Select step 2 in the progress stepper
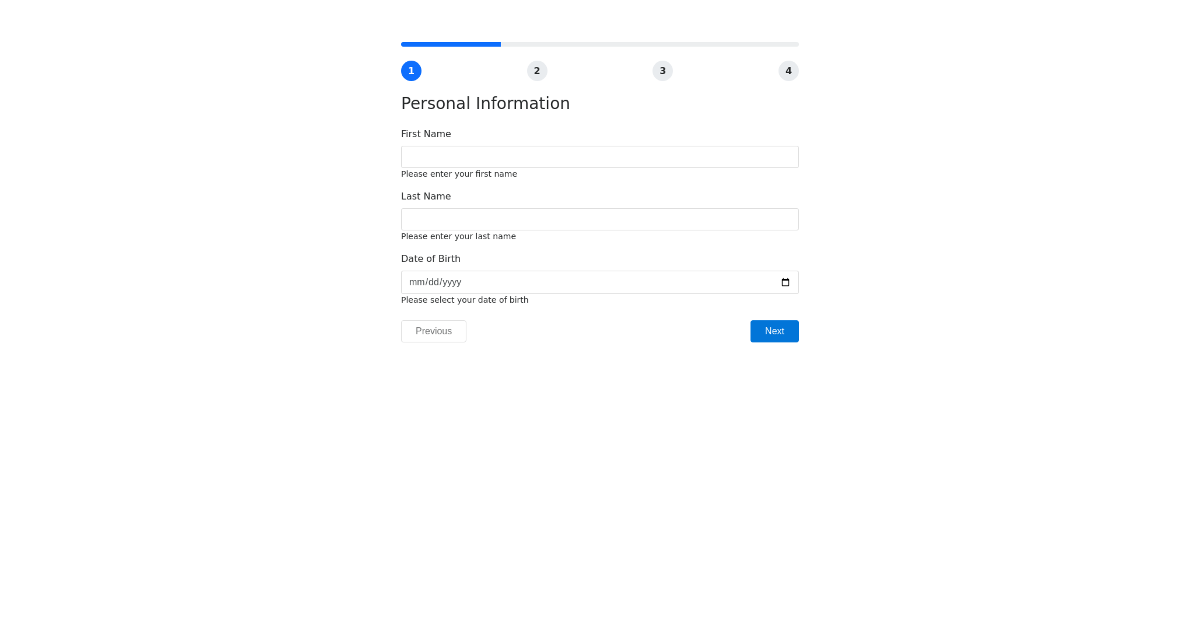This screenshot has height=630, width=1200. tap(537, 71)
